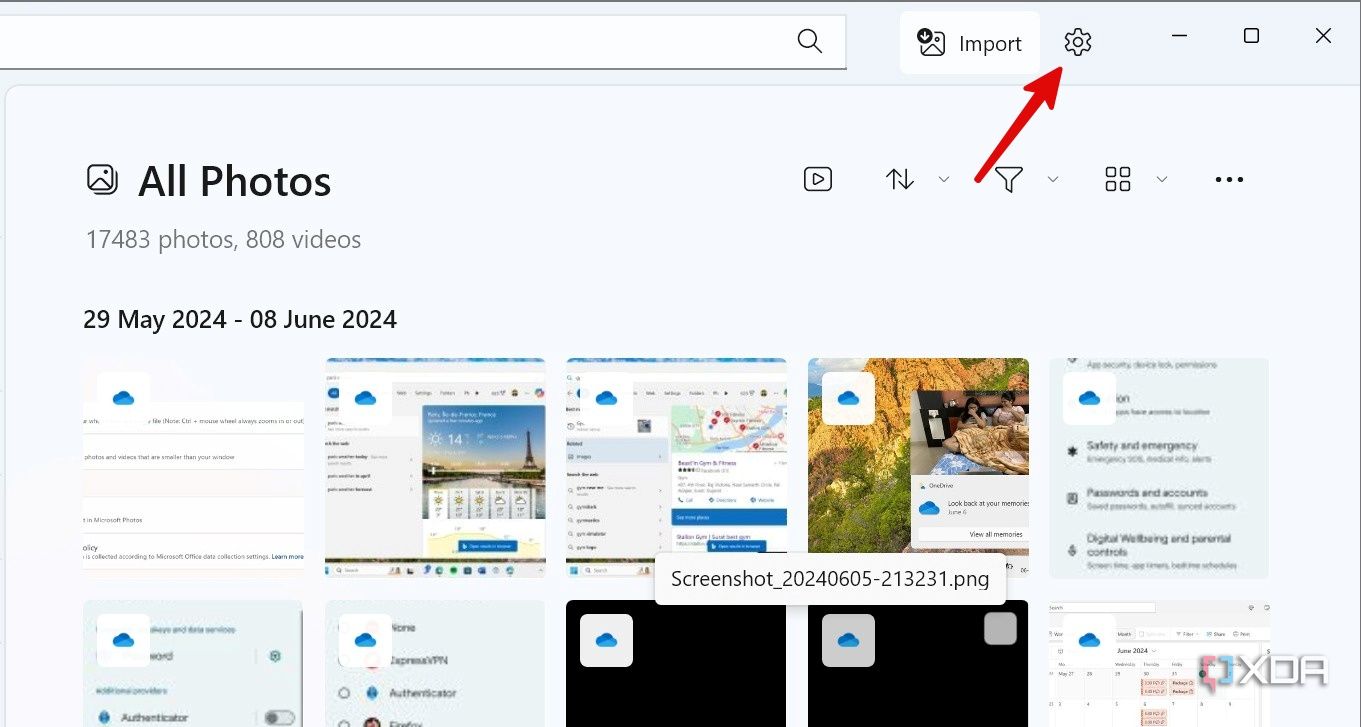1361x727 pixels.
Task: Open Photos settings with the gear icon
Action: point(1077,42)
